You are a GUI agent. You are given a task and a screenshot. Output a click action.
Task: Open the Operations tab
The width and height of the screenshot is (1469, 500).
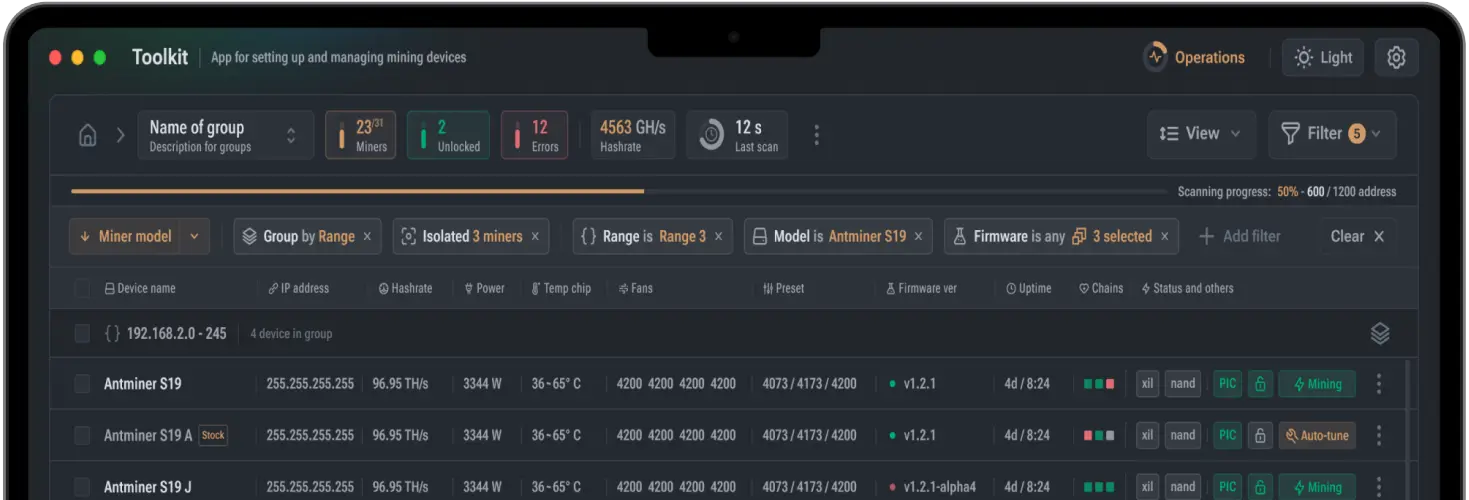pos(1194,58)
